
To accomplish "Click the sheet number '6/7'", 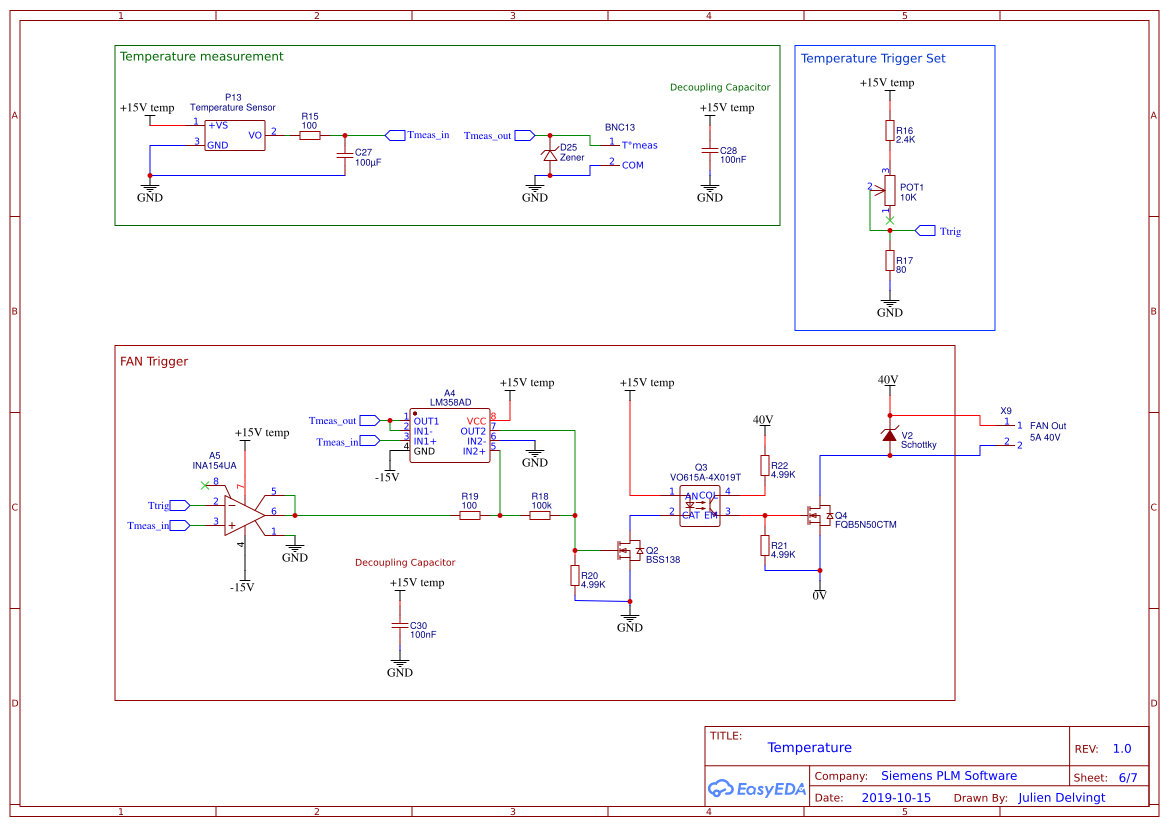I will click(1128, 778).
